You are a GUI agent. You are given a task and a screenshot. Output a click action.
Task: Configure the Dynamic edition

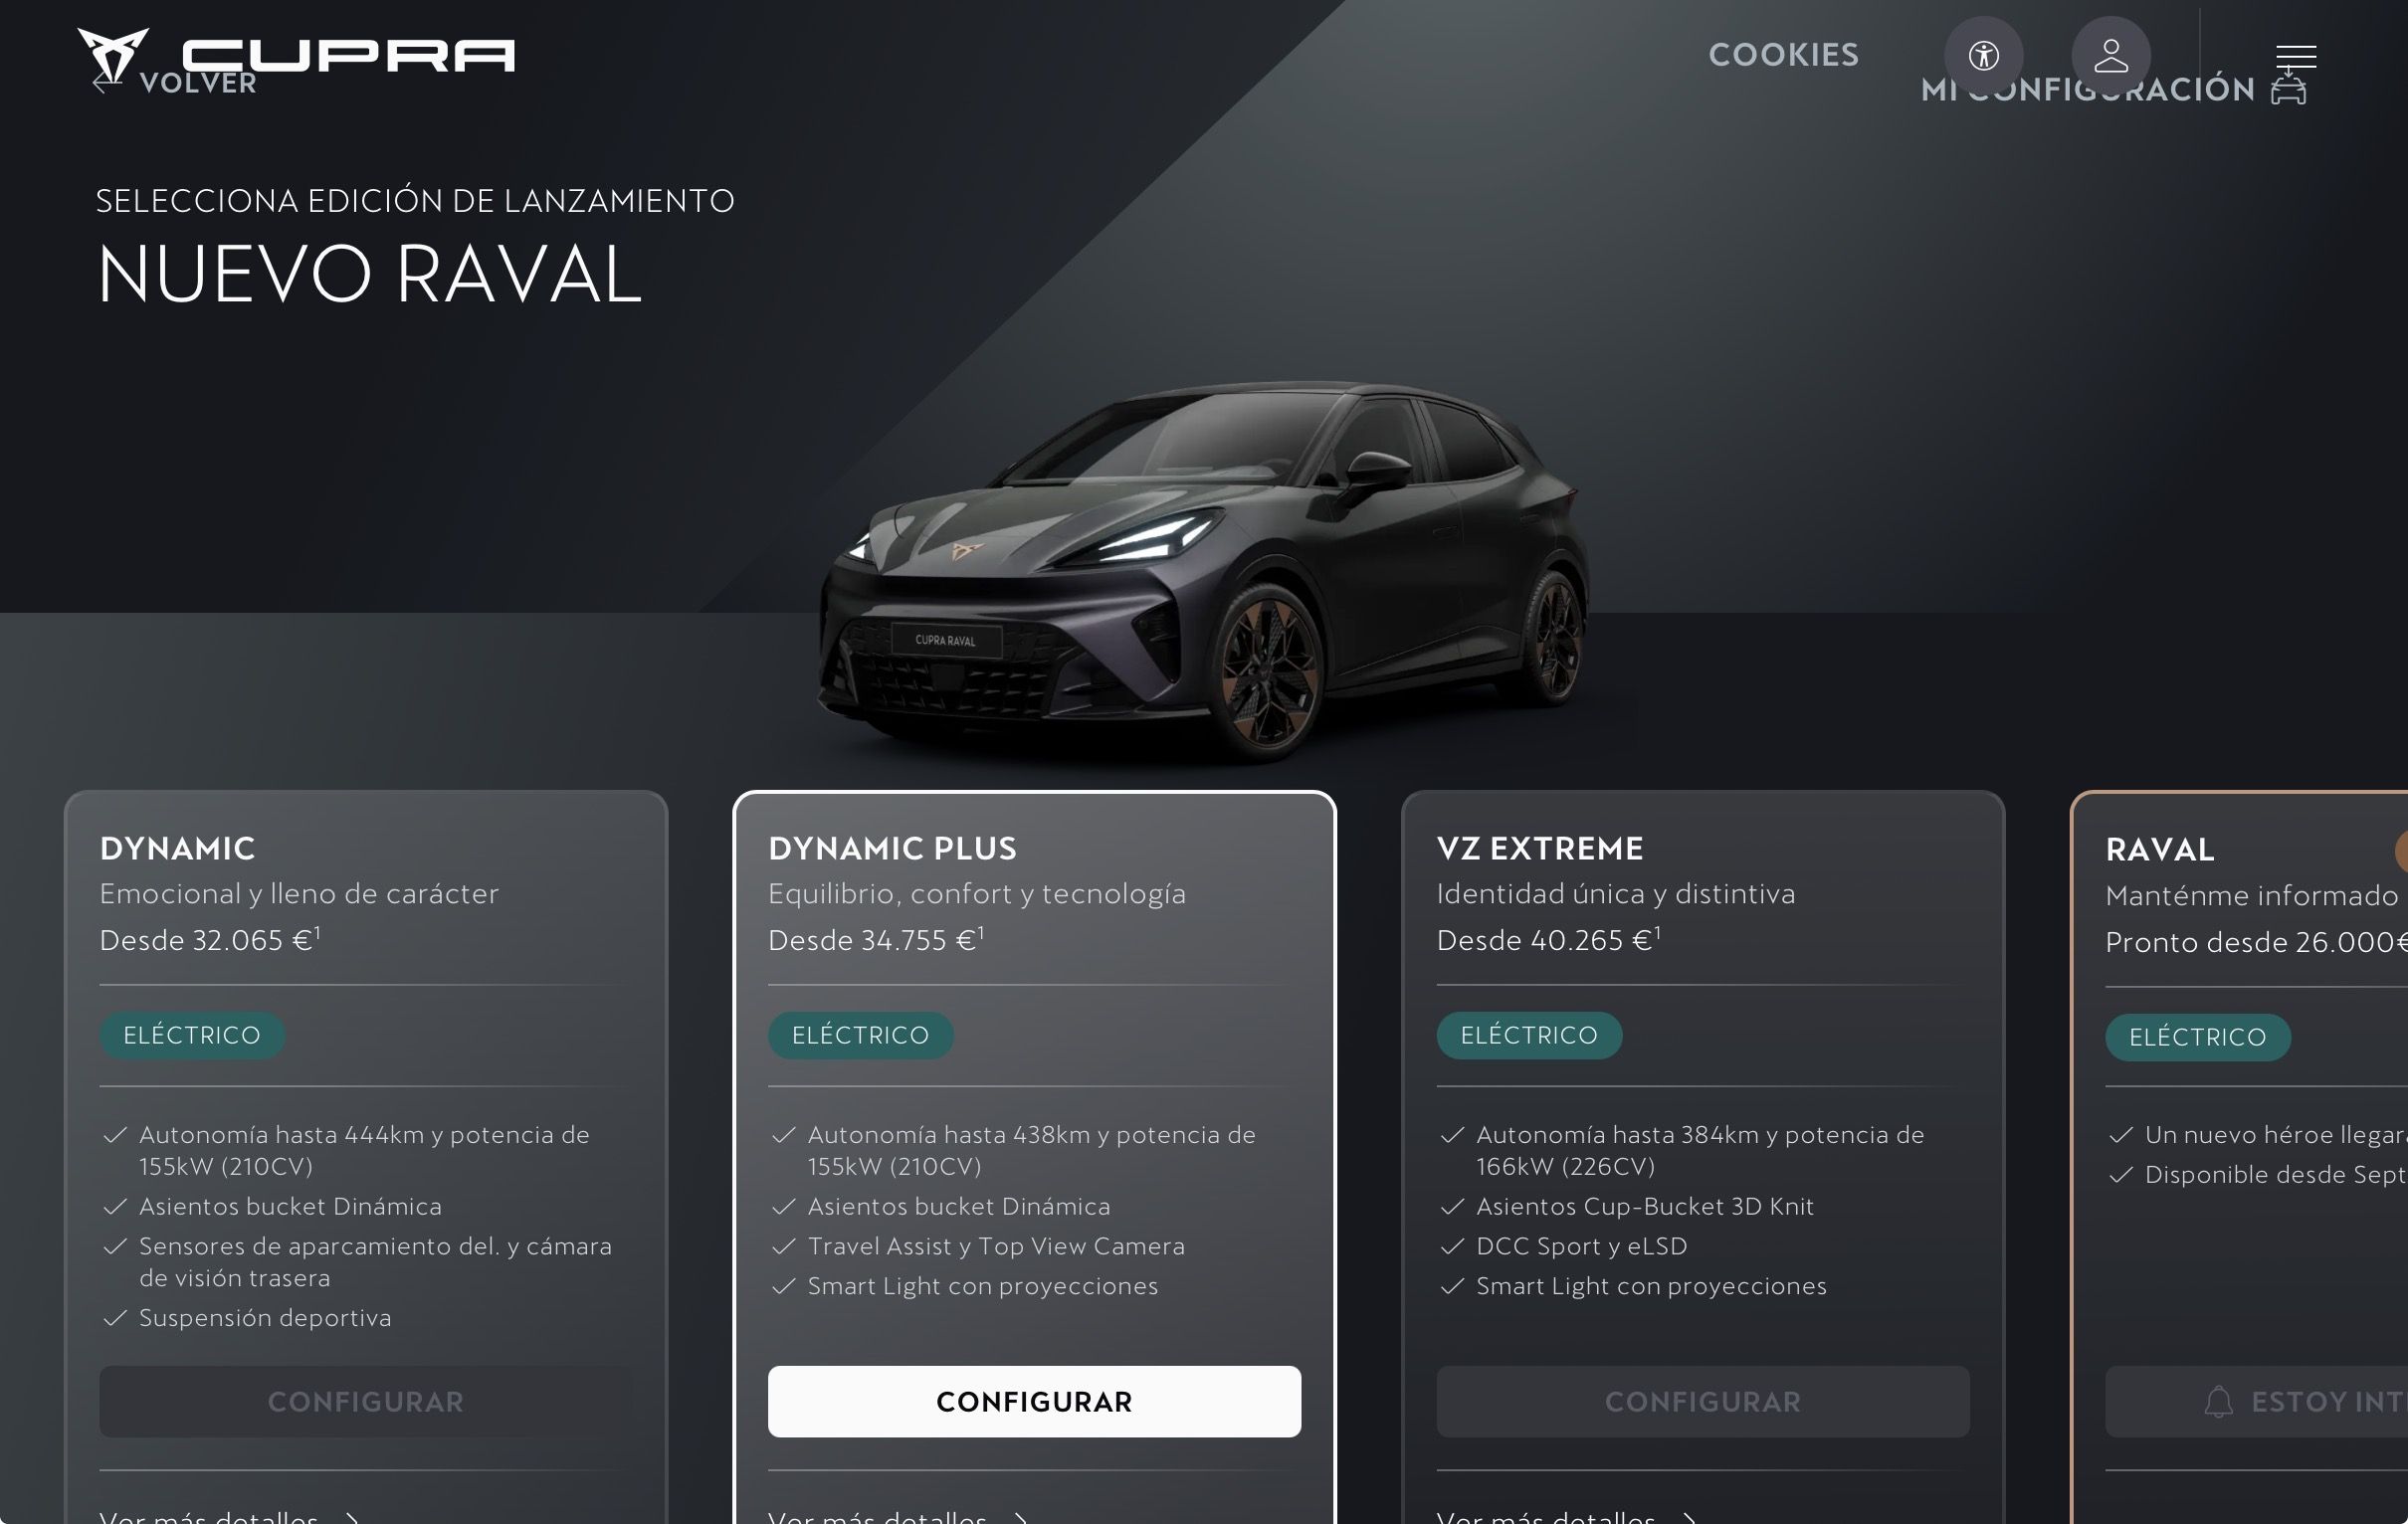(365, 1401)
